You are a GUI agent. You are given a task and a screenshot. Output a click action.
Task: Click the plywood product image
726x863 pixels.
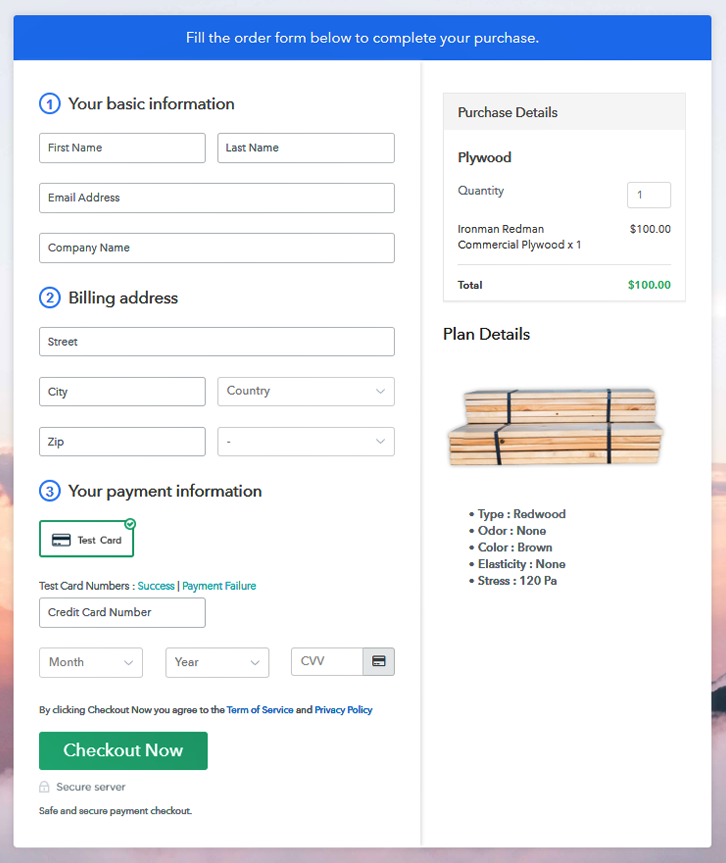point(555,427)
